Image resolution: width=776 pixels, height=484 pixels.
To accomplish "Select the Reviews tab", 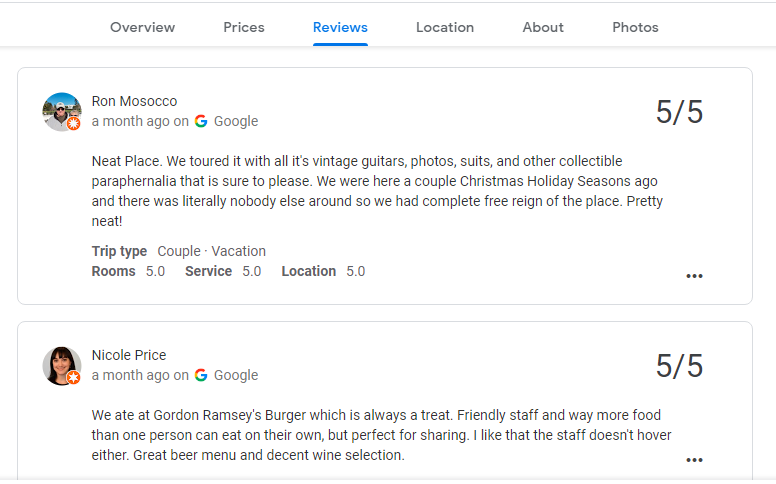I will pyautogui.click(x=340, y=27).
